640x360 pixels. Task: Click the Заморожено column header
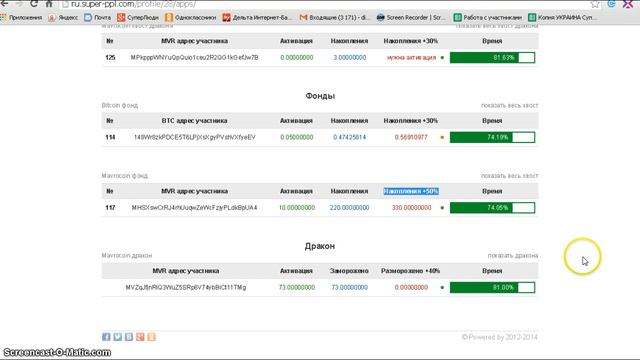point(349,271)
